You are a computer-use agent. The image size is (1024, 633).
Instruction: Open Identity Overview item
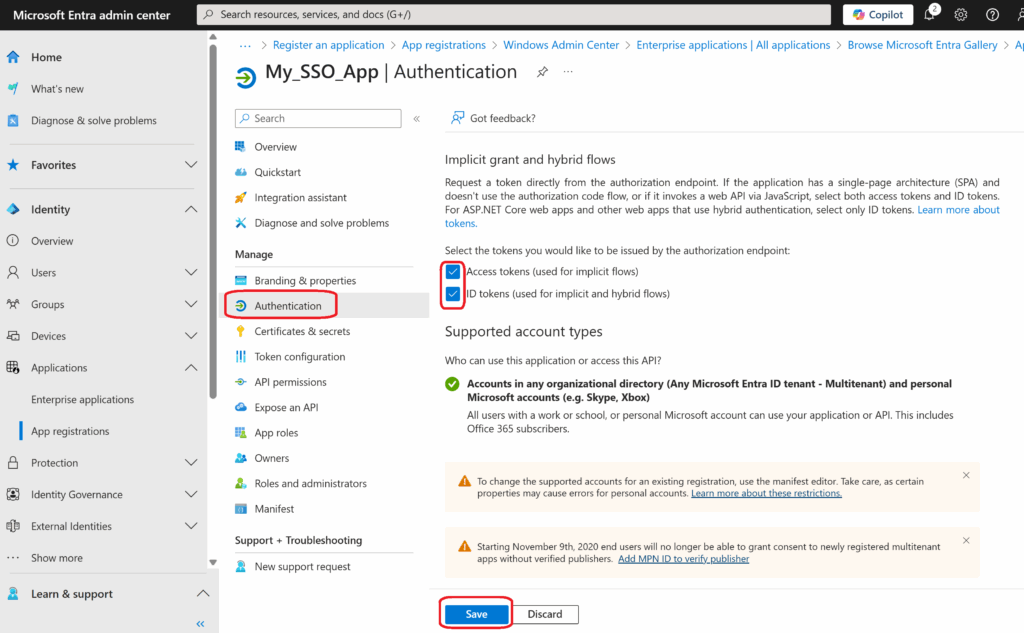(x=52, y=241)
